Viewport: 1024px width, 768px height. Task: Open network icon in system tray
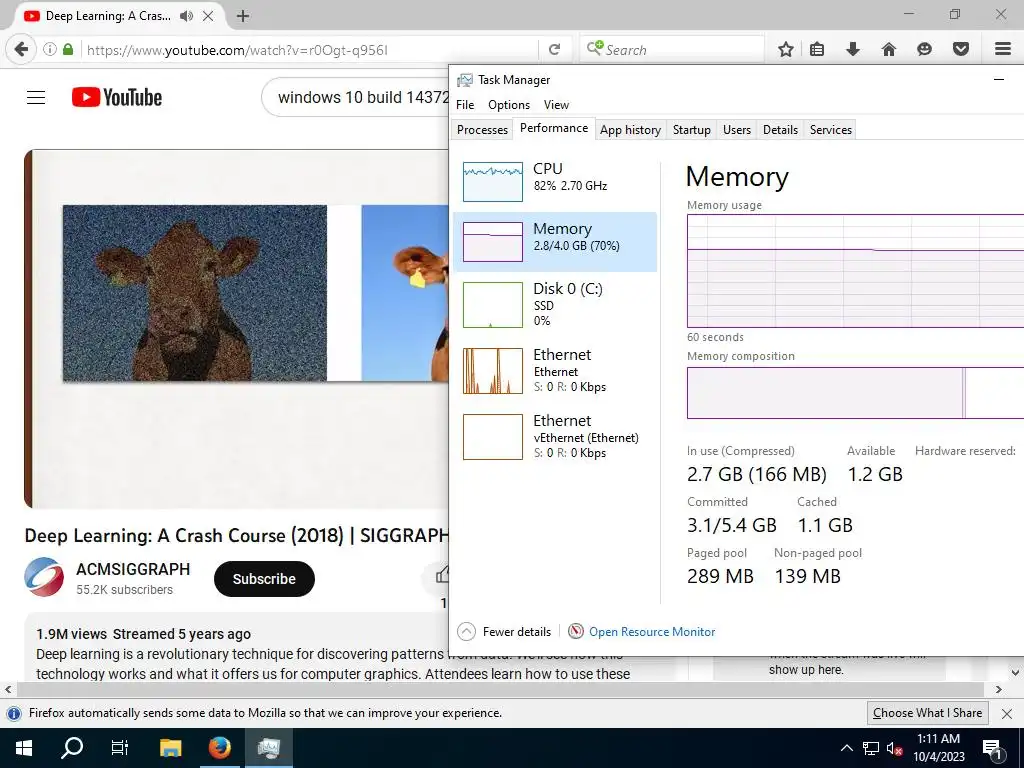871,748
